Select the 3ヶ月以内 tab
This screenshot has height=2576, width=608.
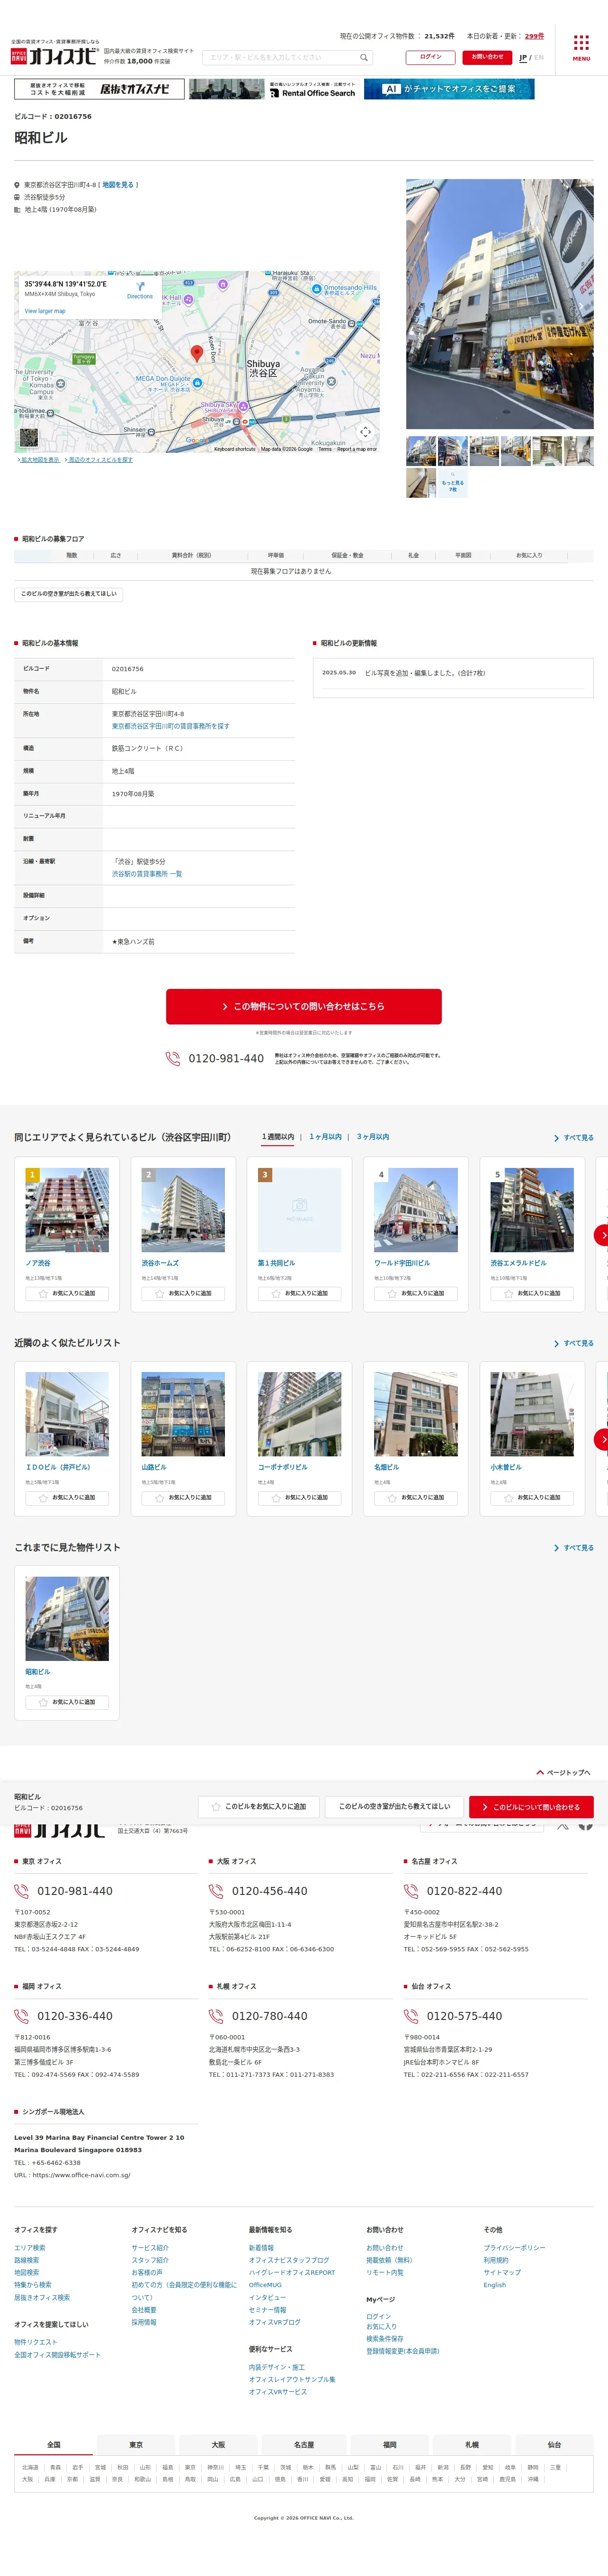373,1137
